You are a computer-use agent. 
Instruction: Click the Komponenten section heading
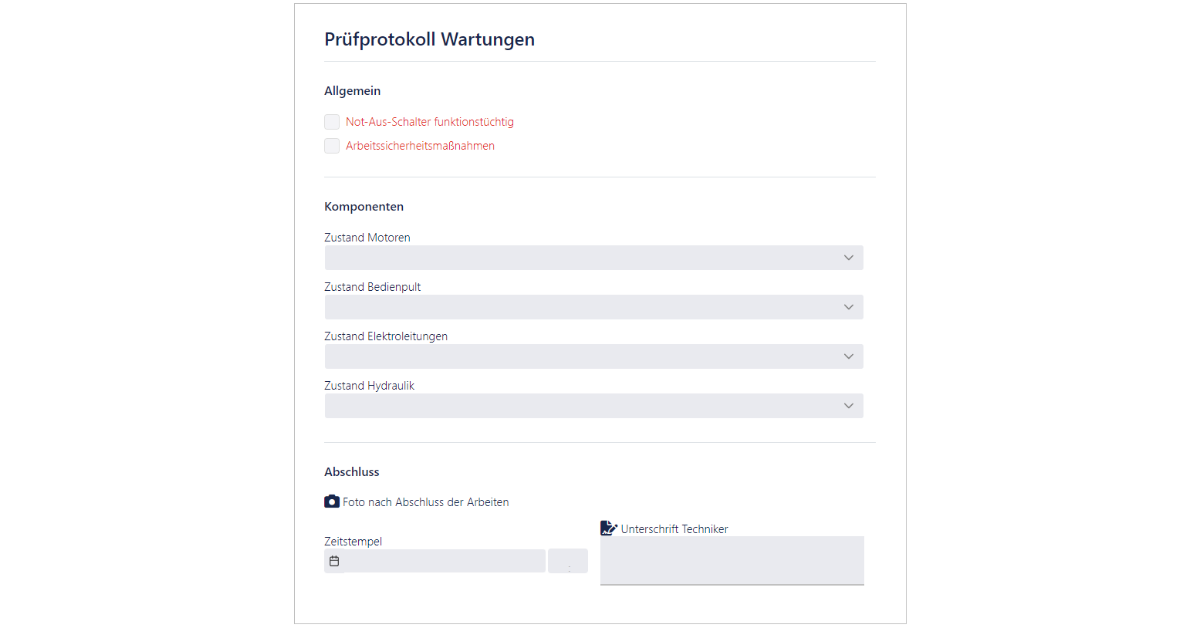tap(364, 207)
